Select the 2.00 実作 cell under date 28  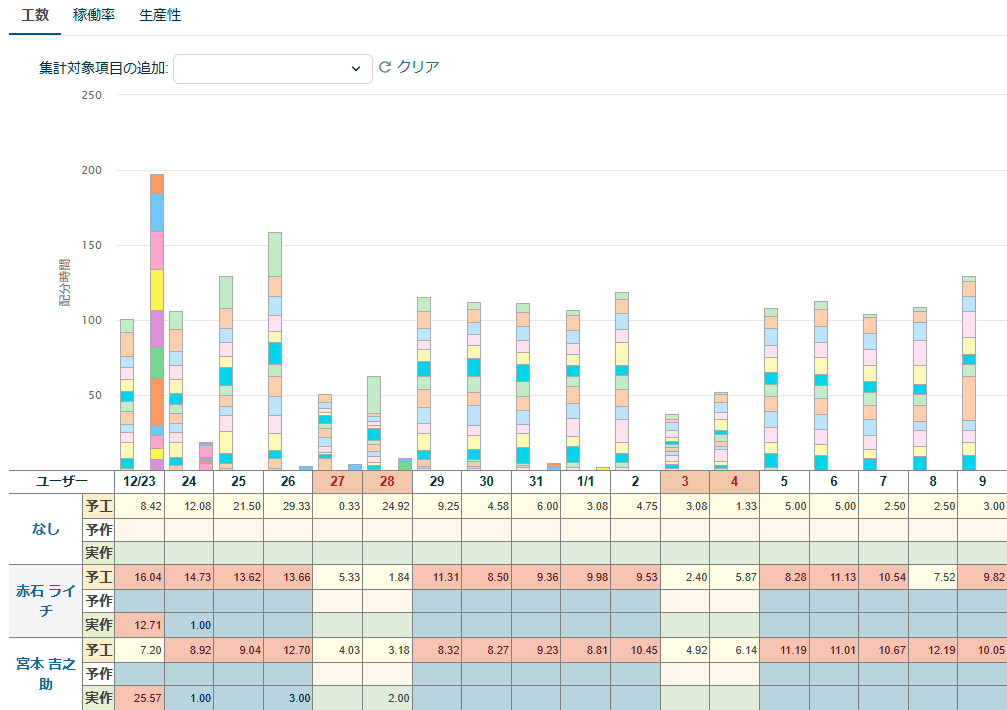point(387,698)
